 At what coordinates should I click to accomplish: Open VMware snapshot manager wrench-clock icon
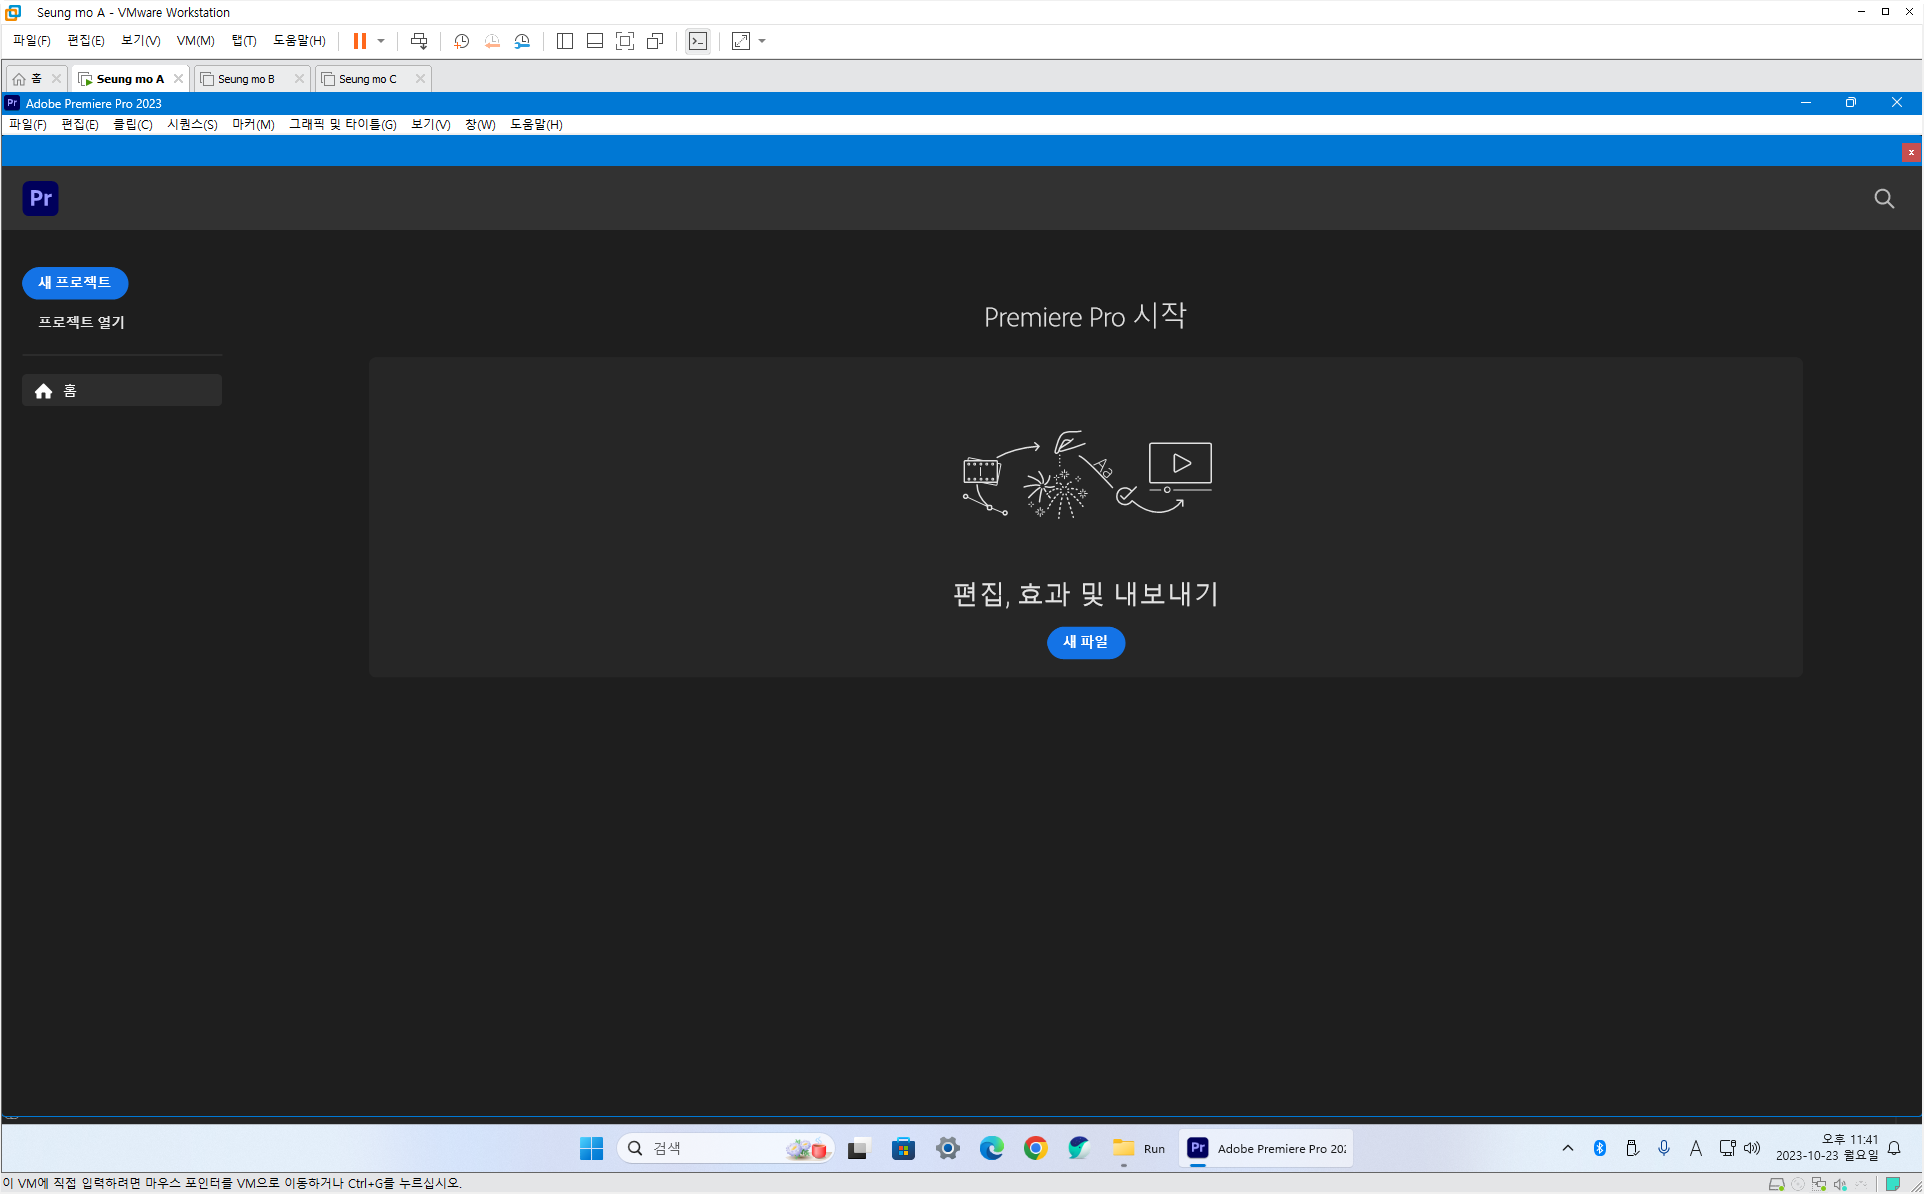[x=522, y=41]
